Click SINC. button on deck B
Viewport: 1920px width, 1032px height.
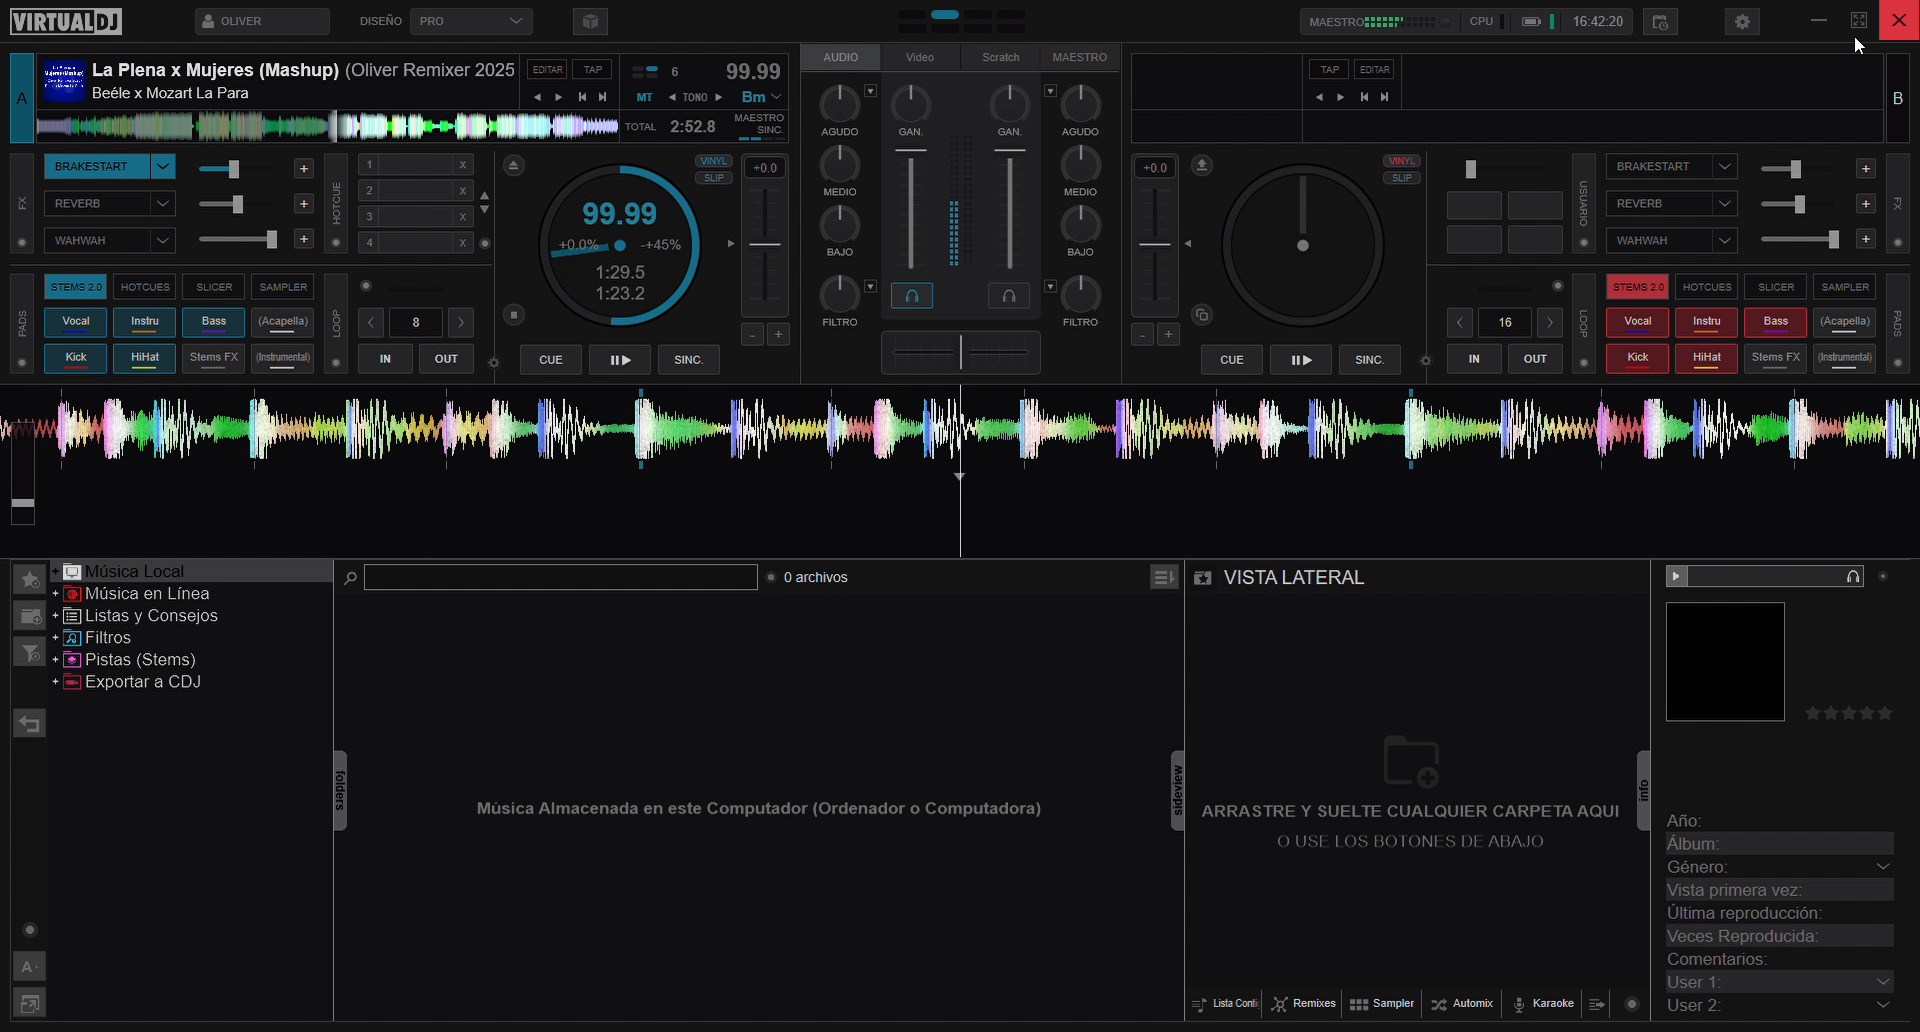(1369, 360)
